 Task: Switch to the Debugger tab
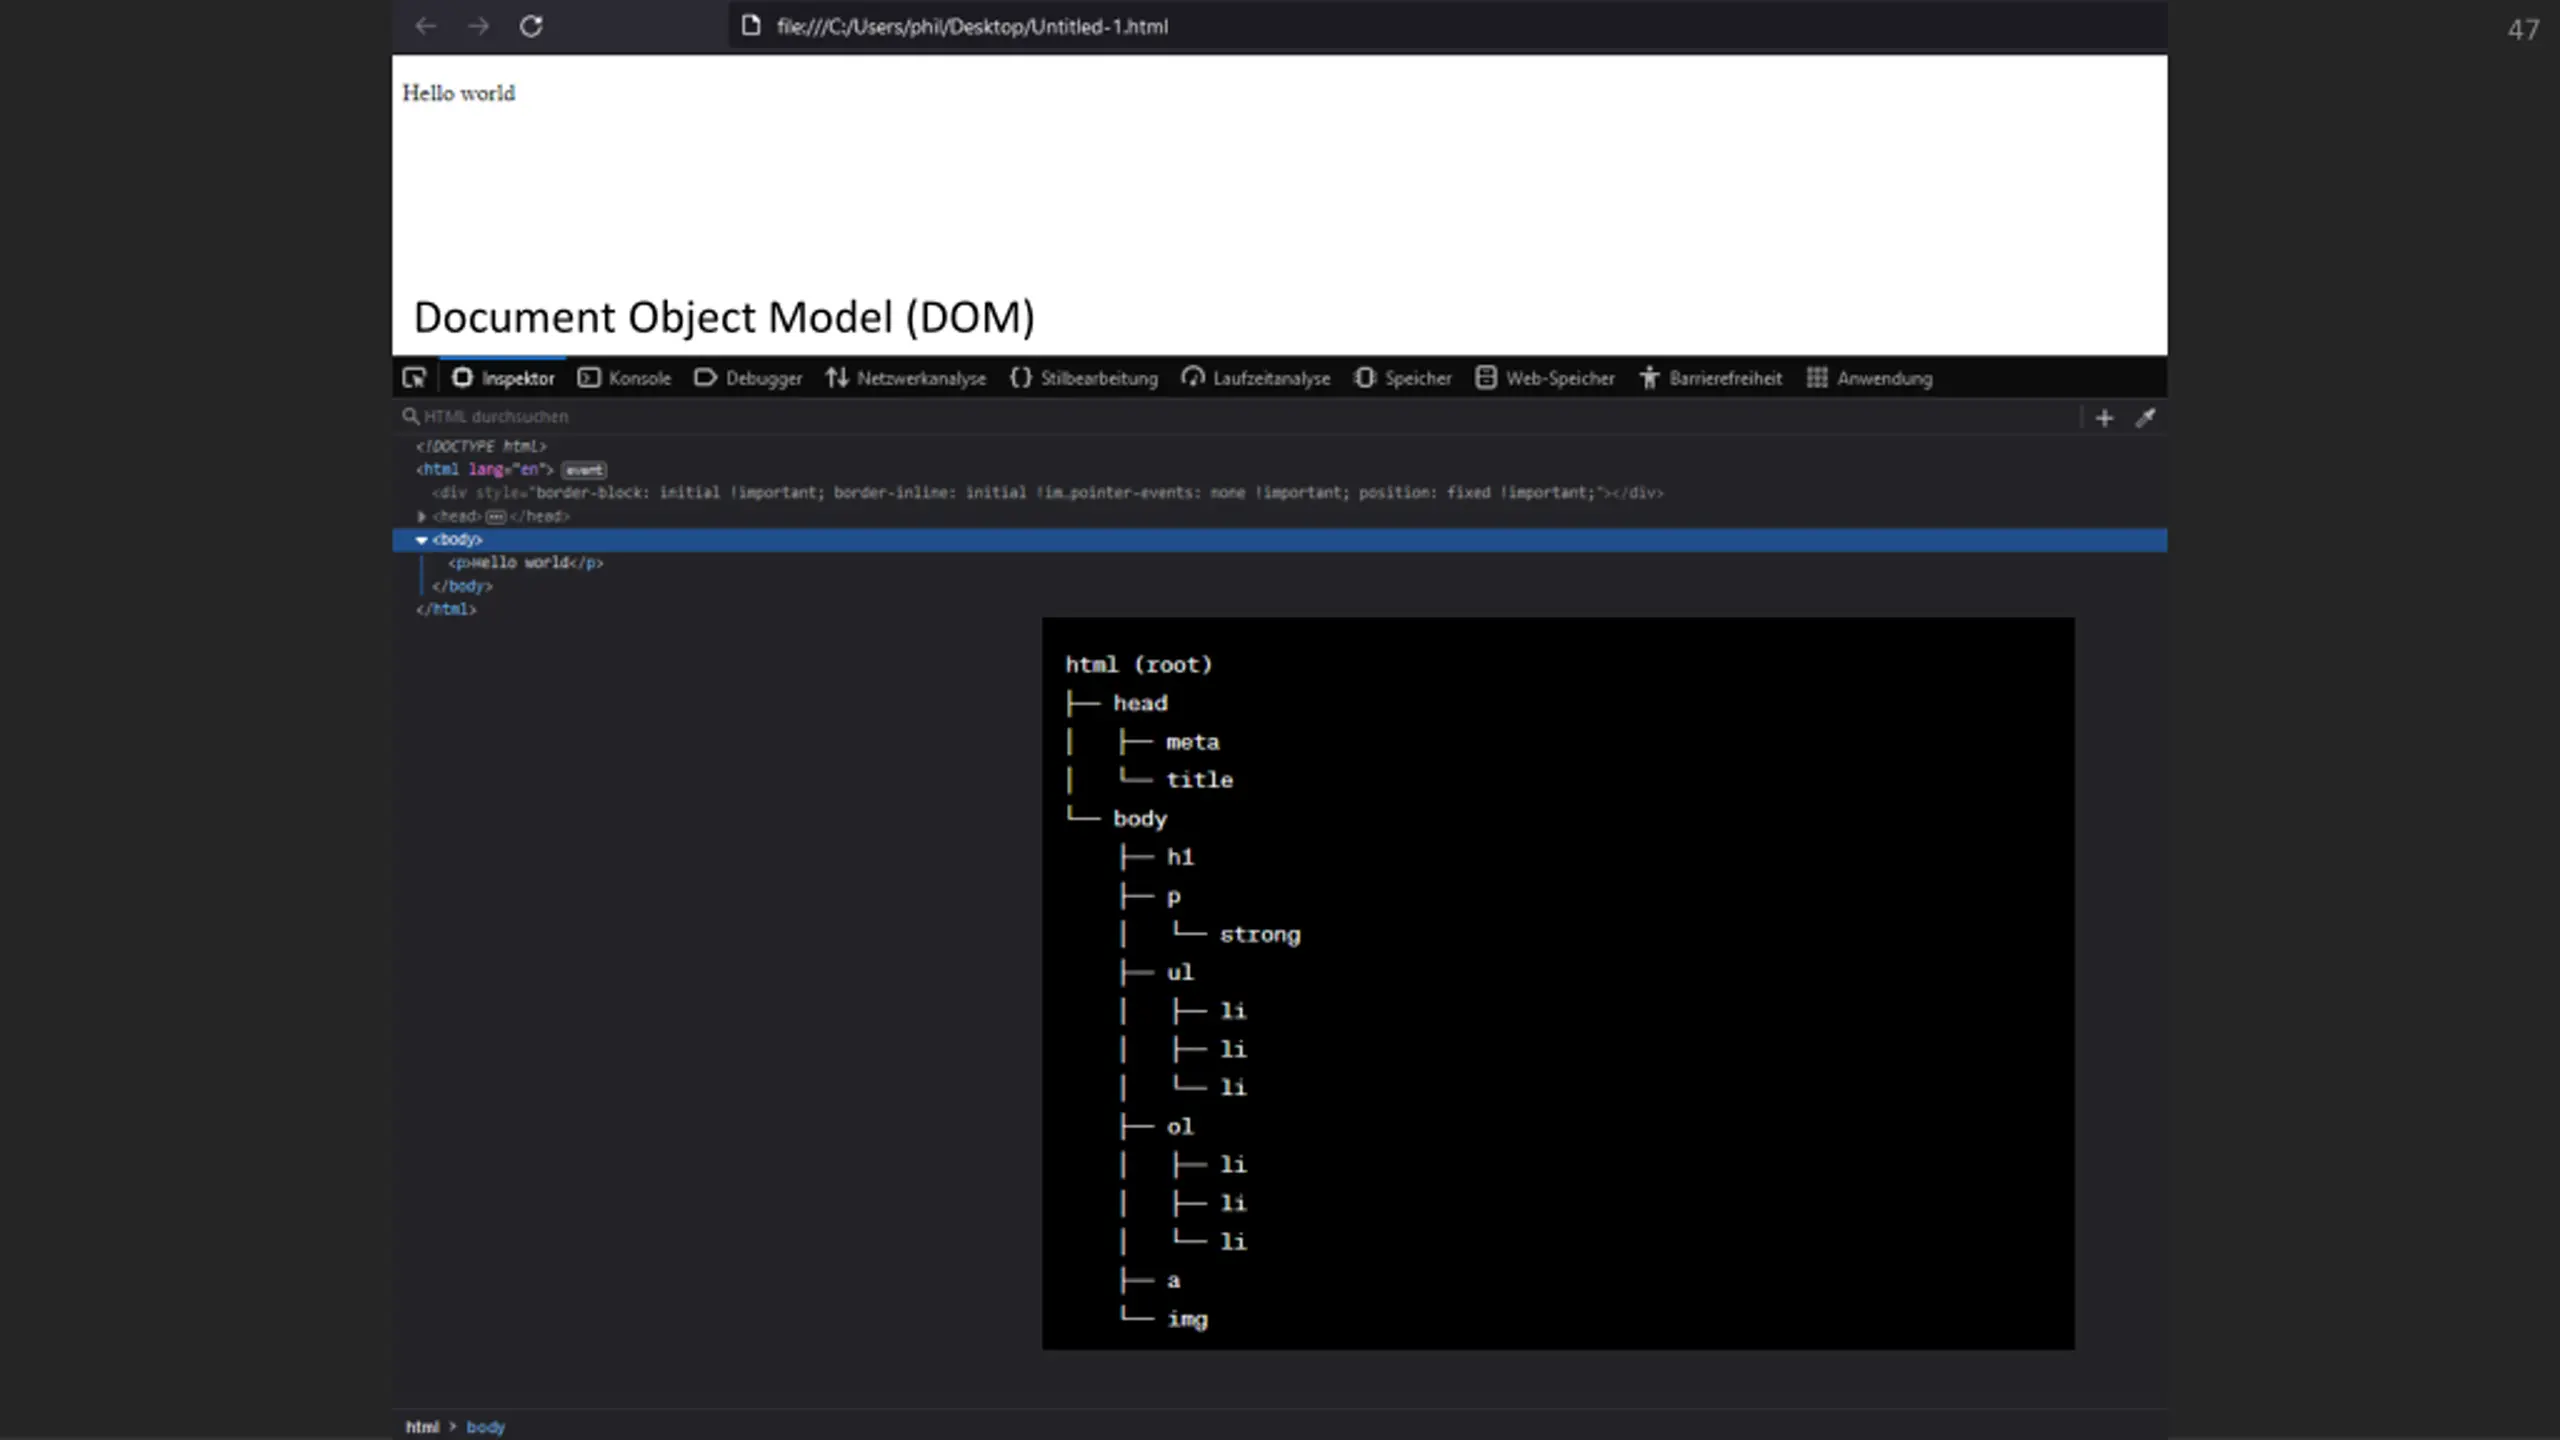748,378
